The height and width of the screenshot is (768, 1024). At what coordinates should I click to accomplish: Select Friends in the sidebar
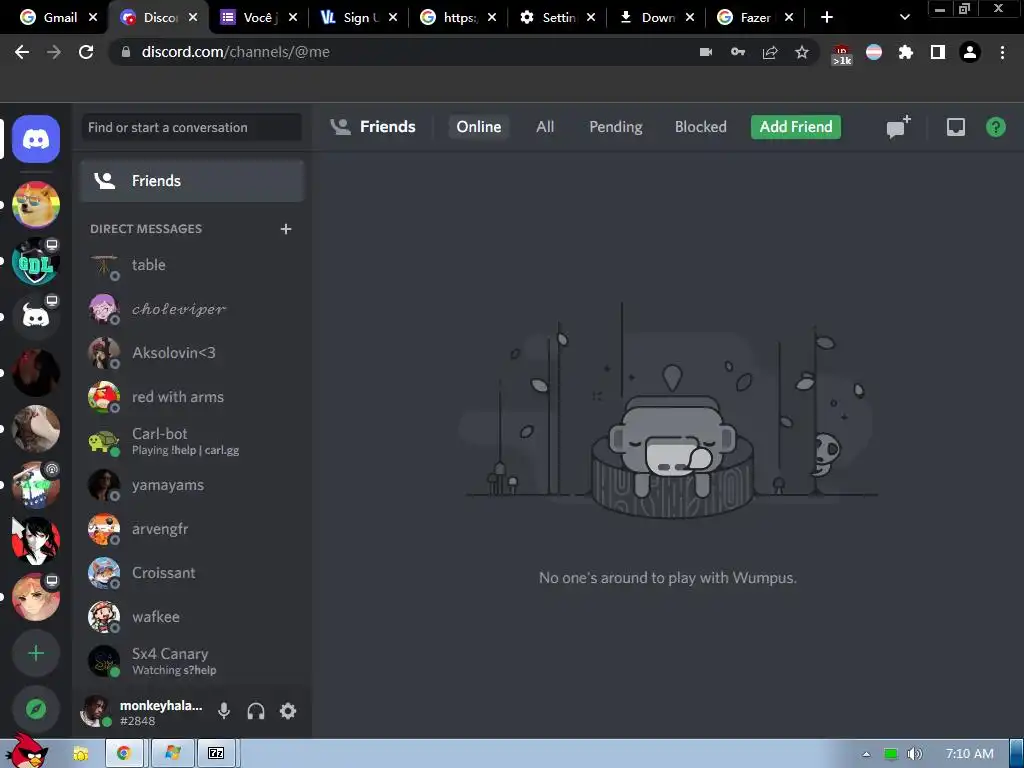pos(193,181)
